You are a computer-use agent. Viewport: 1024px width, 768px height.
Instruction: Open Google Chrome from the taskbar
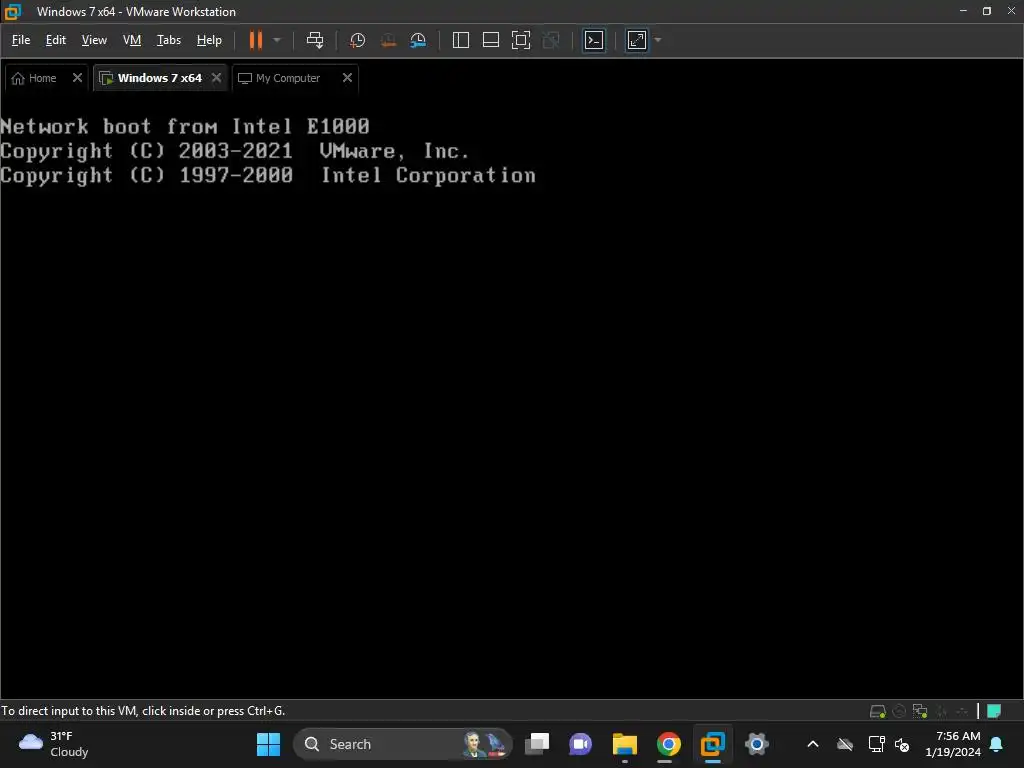668,744
